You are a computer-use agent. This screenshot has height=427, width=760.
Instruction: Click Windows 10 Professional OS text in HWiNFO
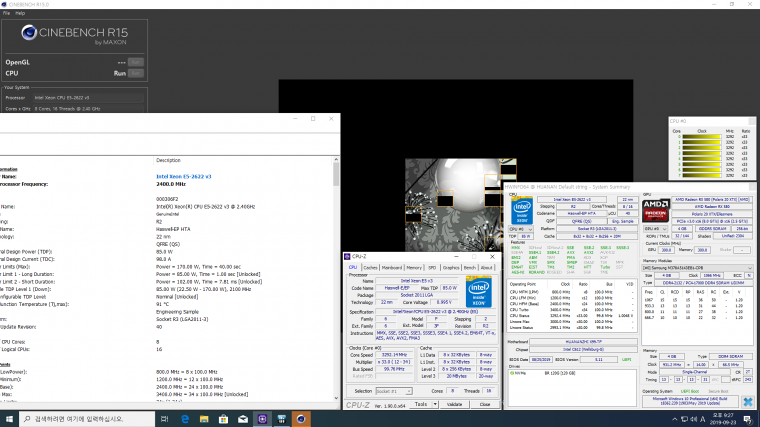[690, 401]
